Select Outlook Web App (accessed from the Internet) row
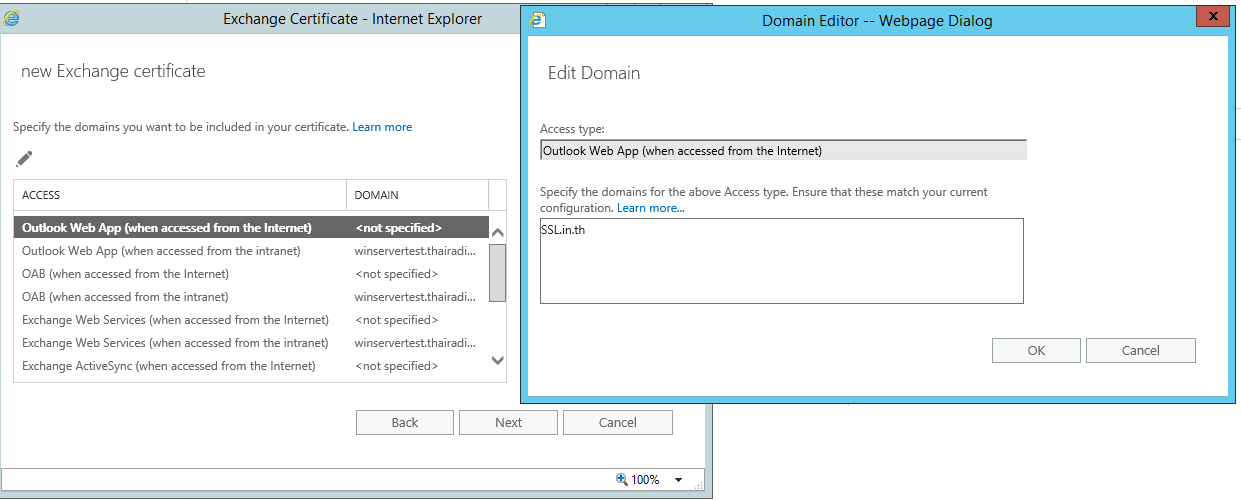The width and height of the screenshot is (1241, 500). point(167,228)
